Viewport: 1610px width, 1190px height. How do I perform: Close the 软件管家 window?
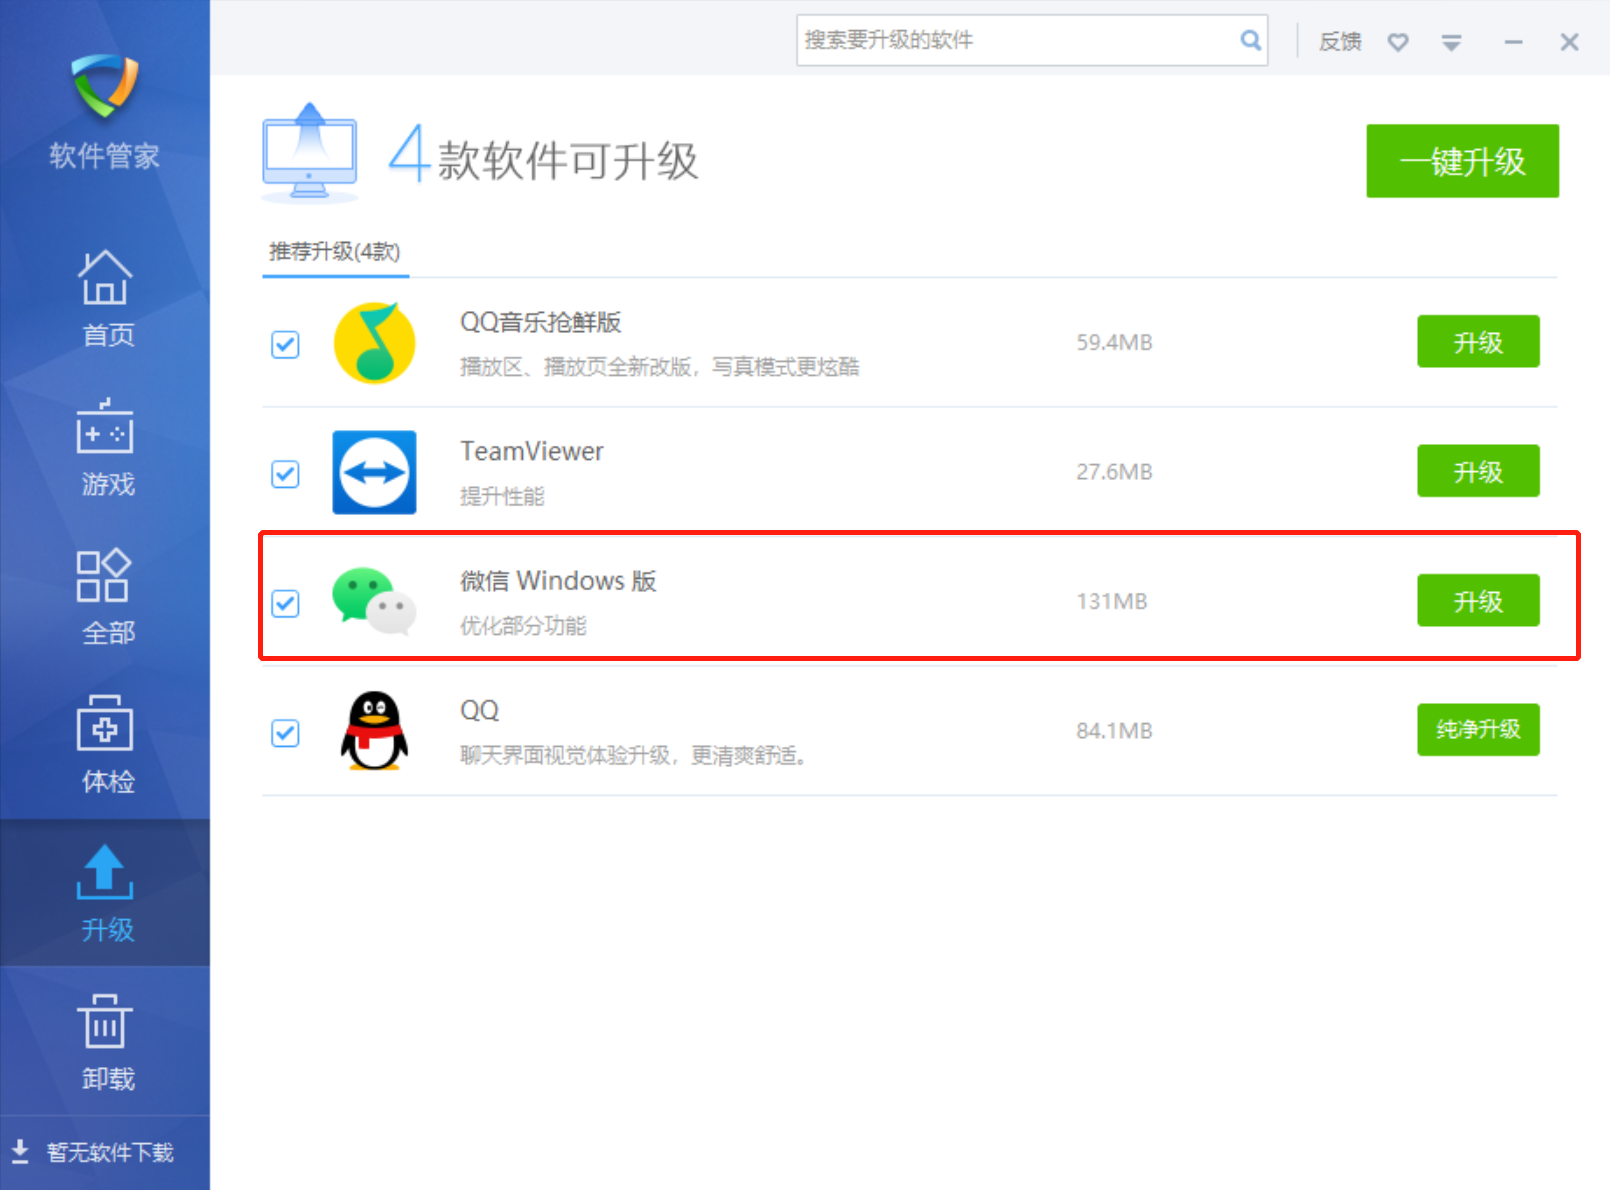point(1569,42)
